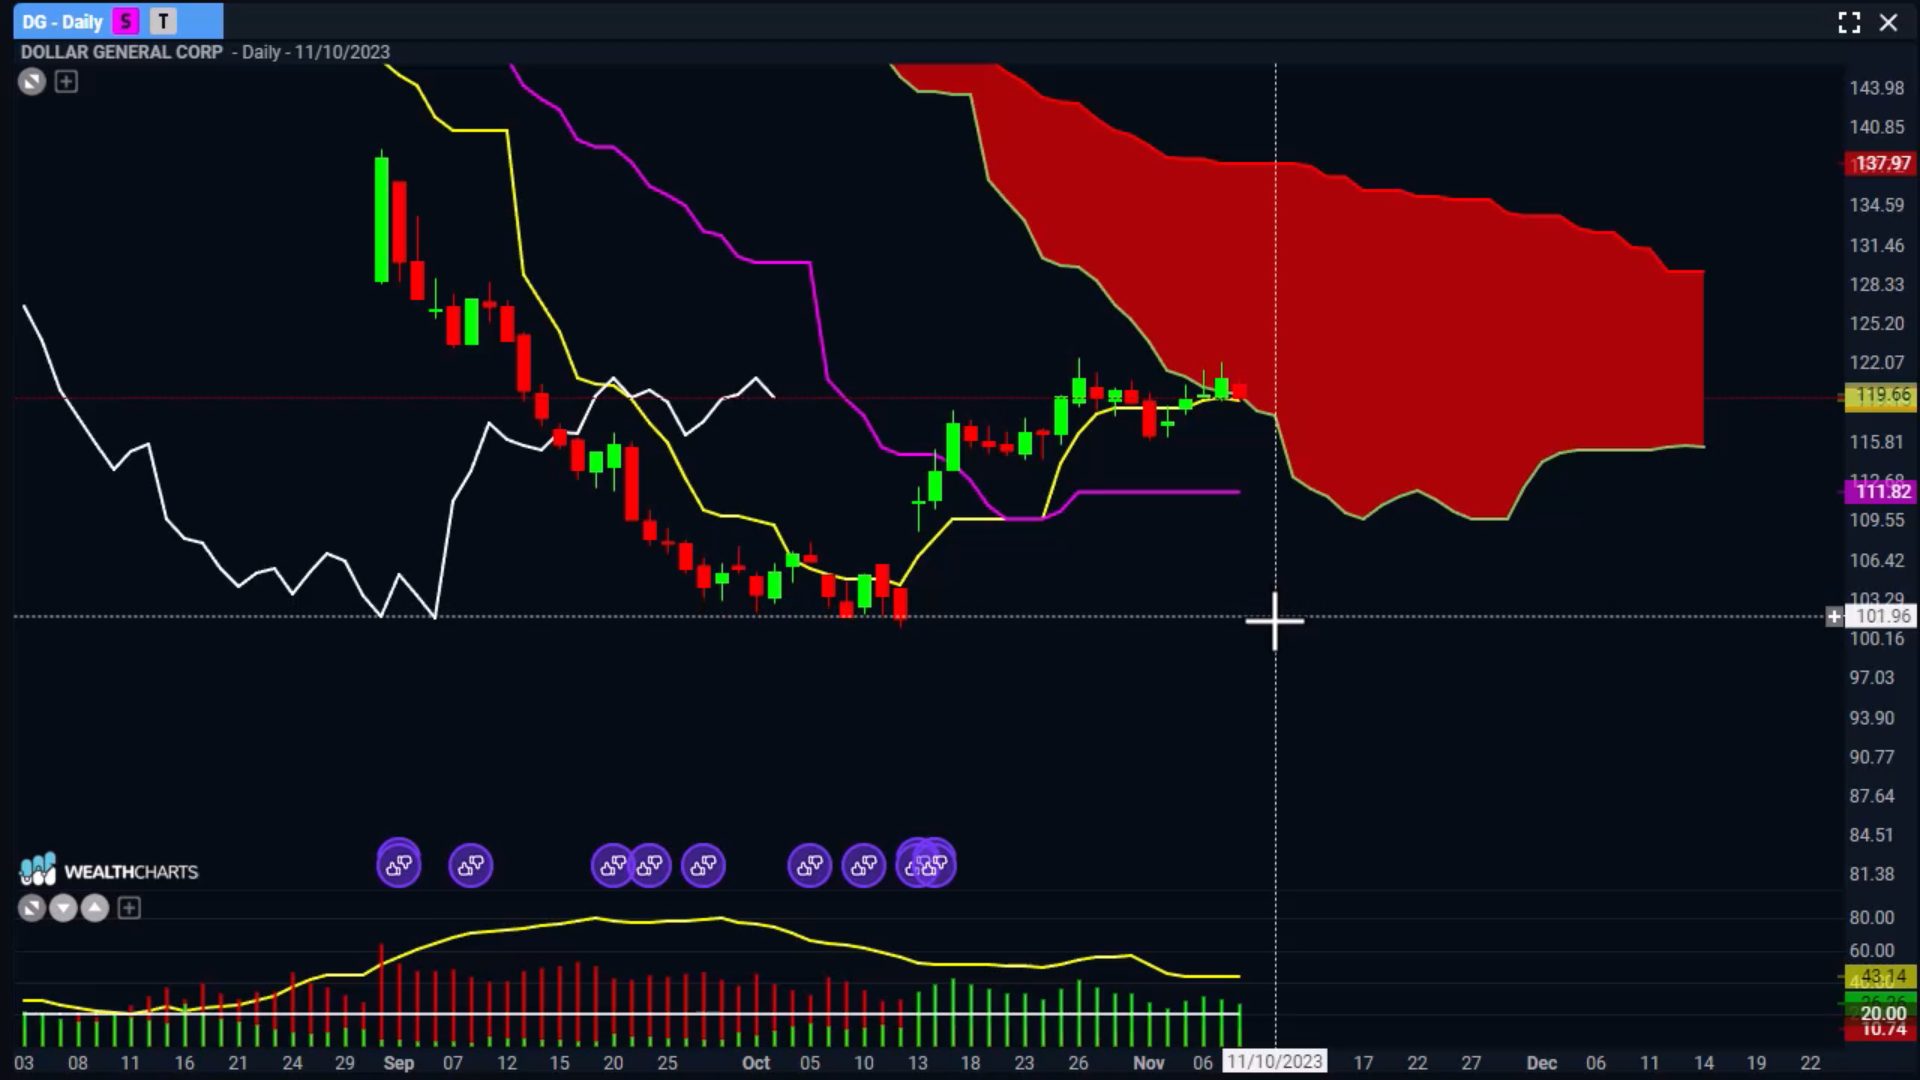Screen dimensions: 1920x1080
Task: Click the Nov label on the time axis
Action: tap(1149, 1063)
